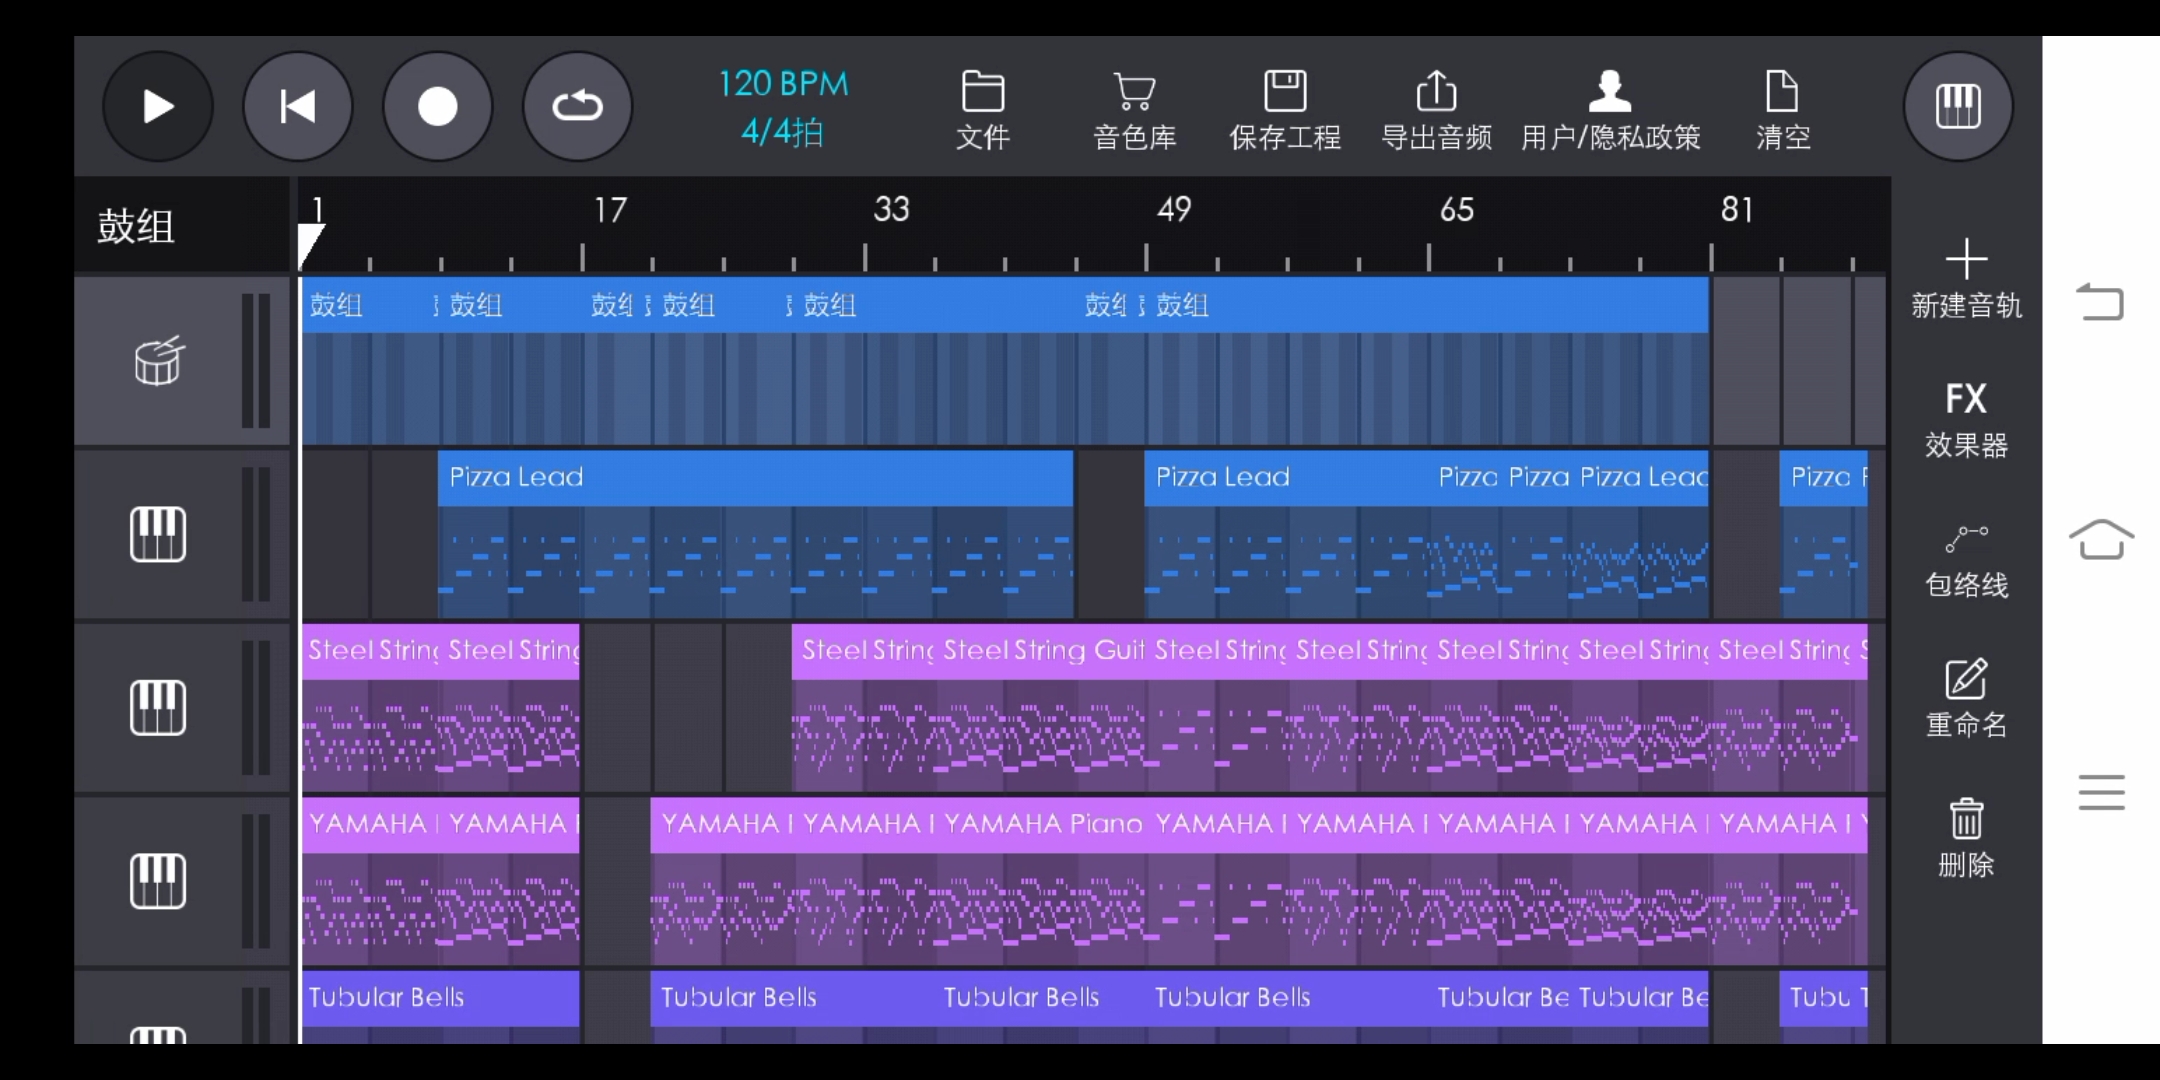Viewport: 2160px width, 1080px height.
Task: Click the YAMAHA track volume meter
Action: pyautogui.click(x=257, y=880)
